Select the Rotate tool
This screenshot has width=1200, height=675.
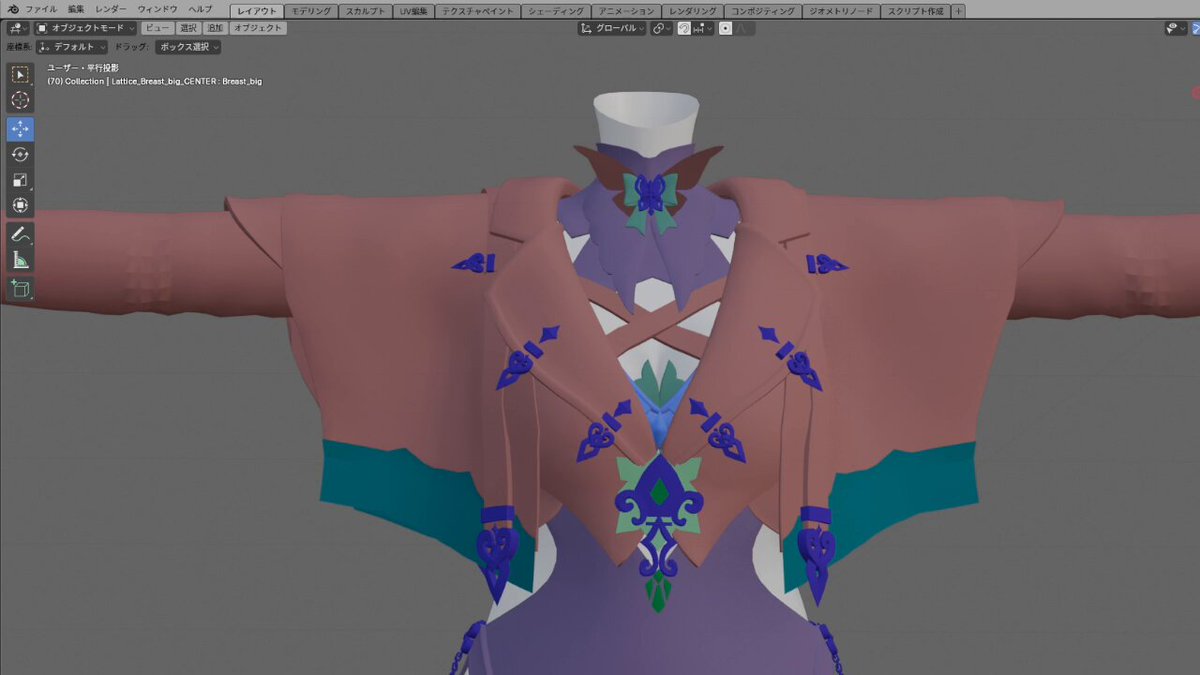click(x=20, y=154)
